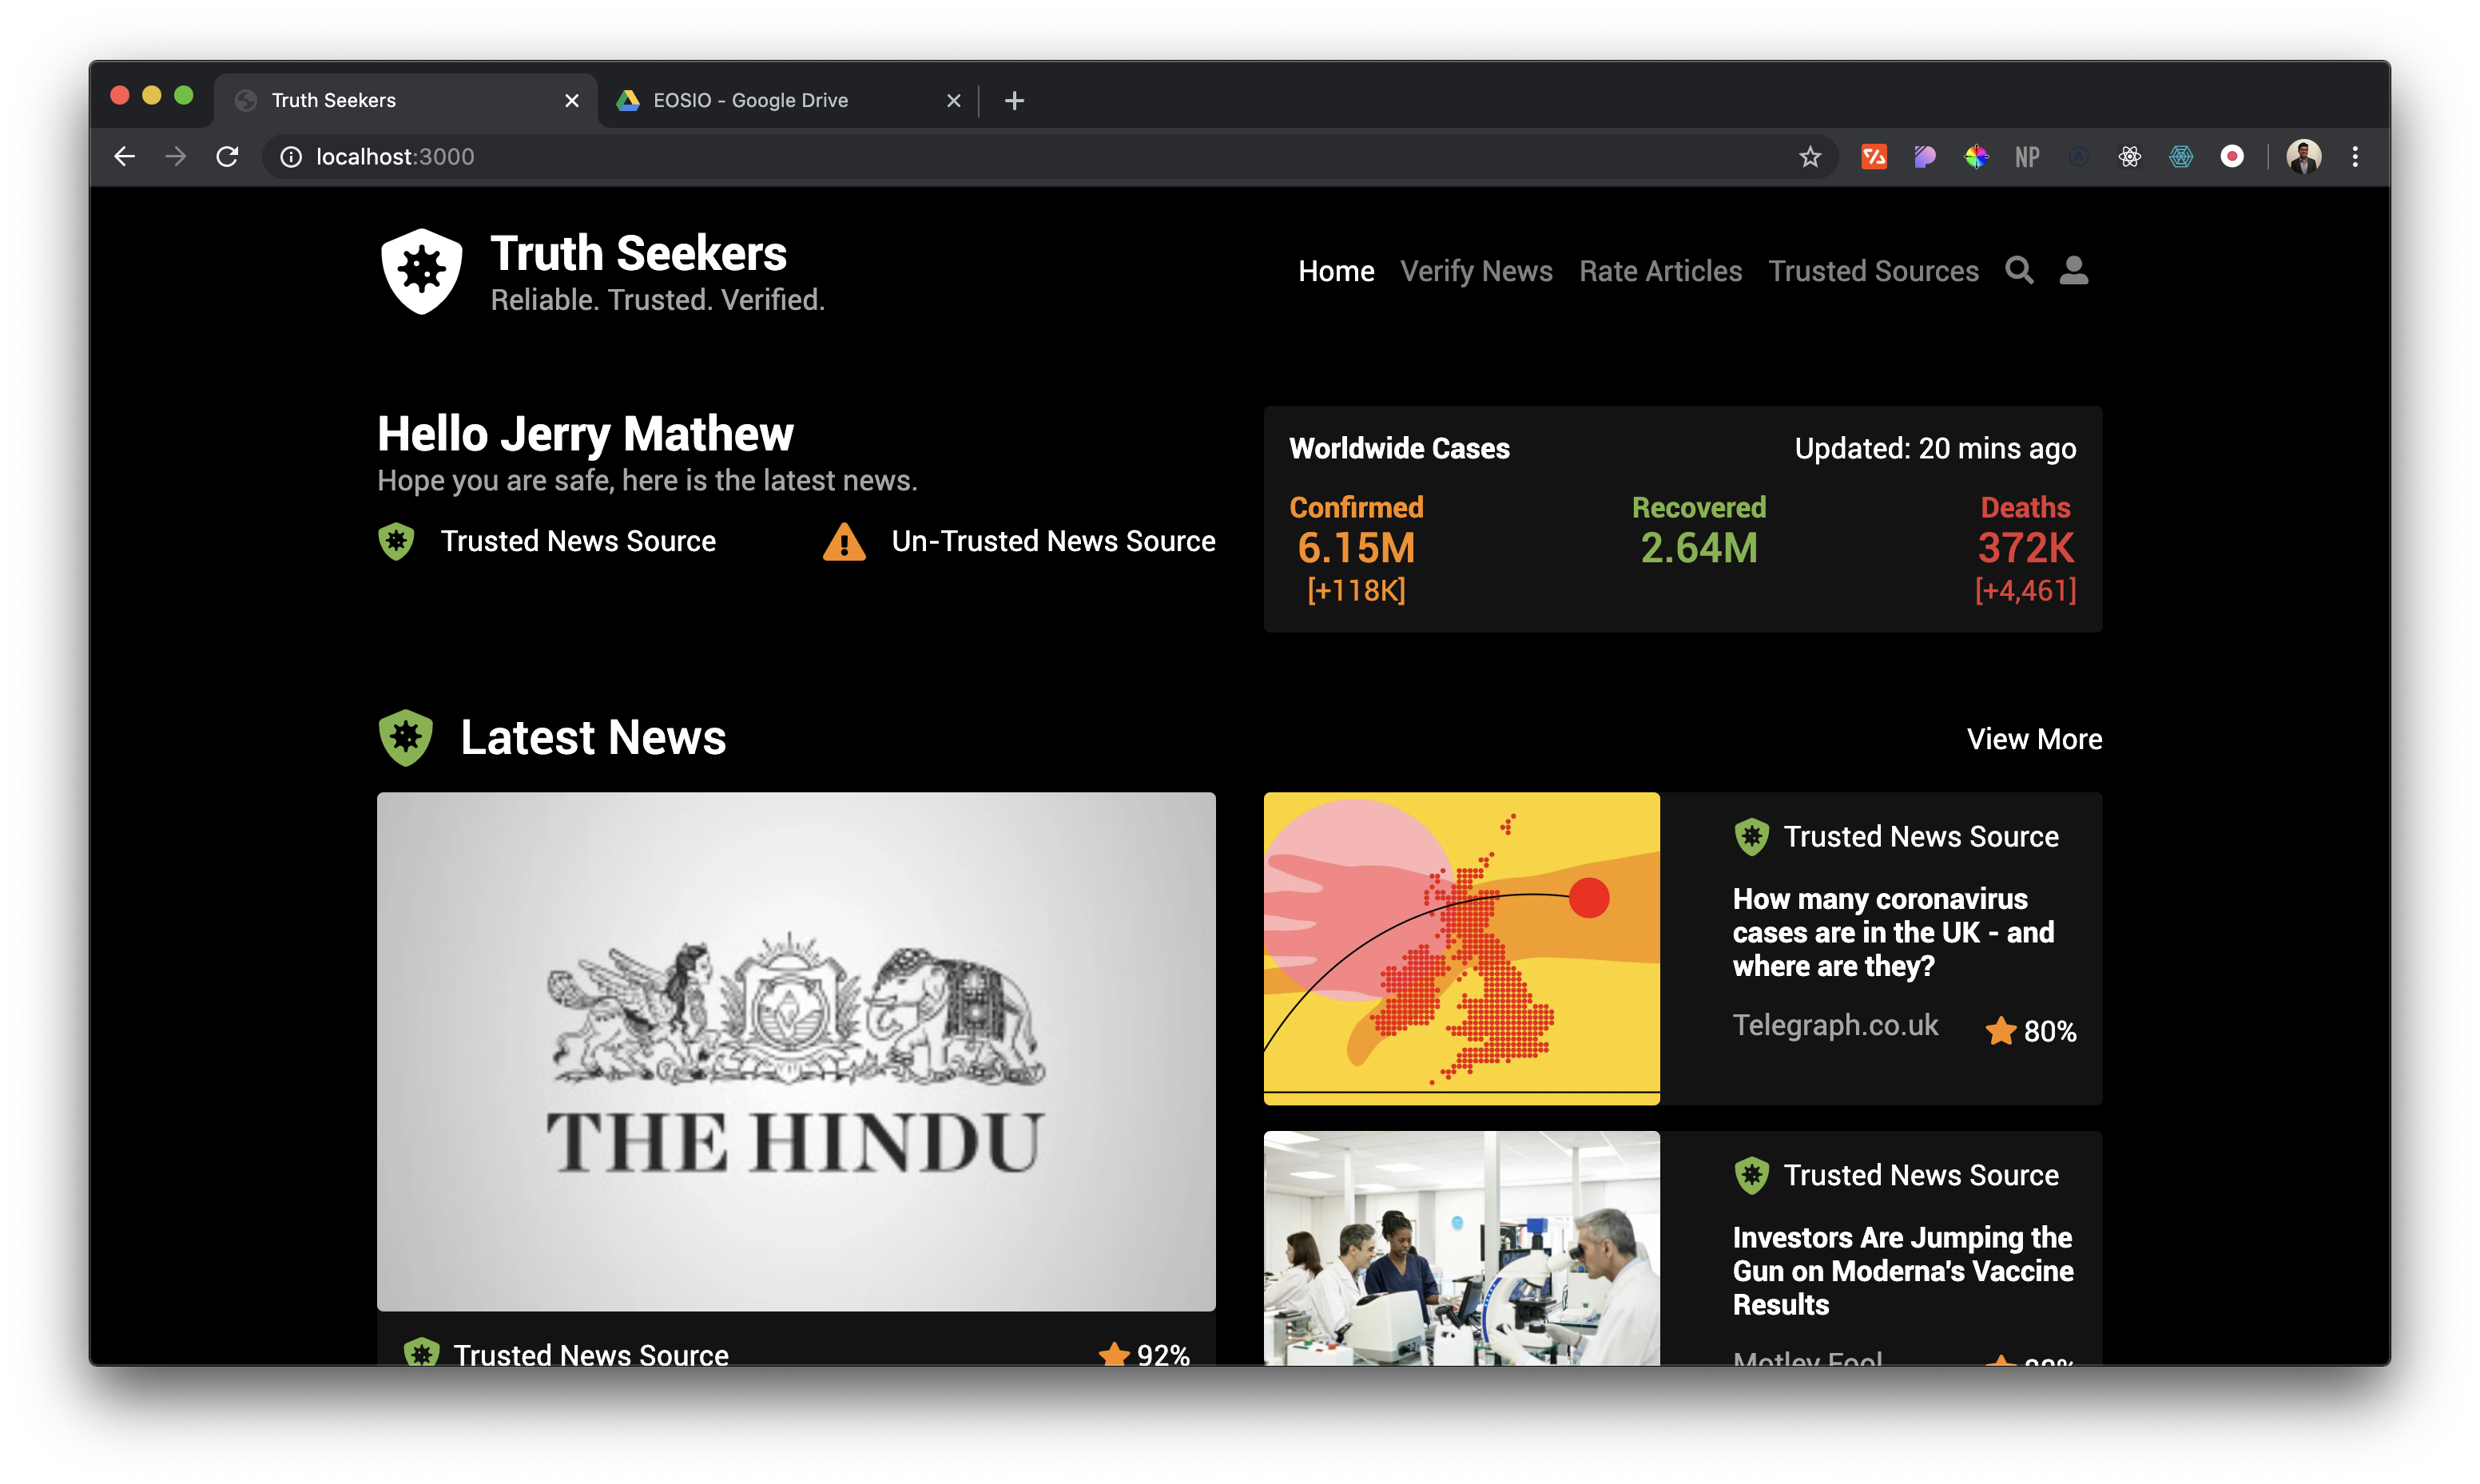Open the Chrome three-dot menu
This screenshot has width=2480, height=1484.
[2355, 157]
